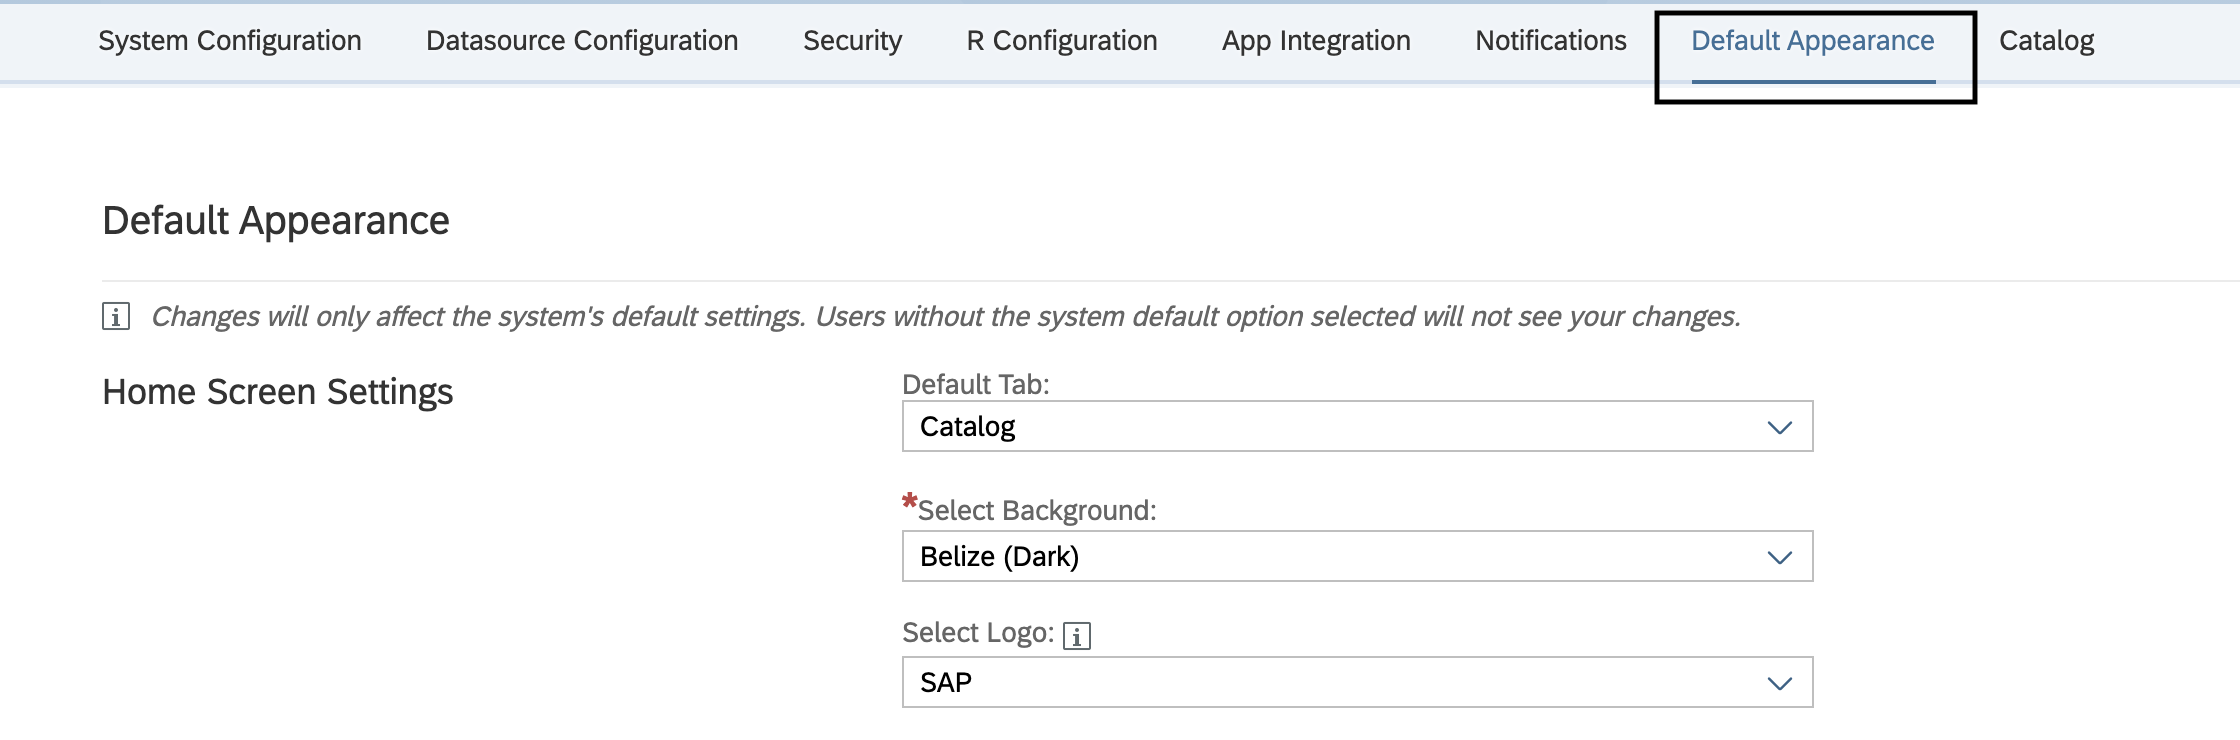Click the SAP value in the logo field
The width and height of the screenshot is (2240, 740).
point(946,683)
